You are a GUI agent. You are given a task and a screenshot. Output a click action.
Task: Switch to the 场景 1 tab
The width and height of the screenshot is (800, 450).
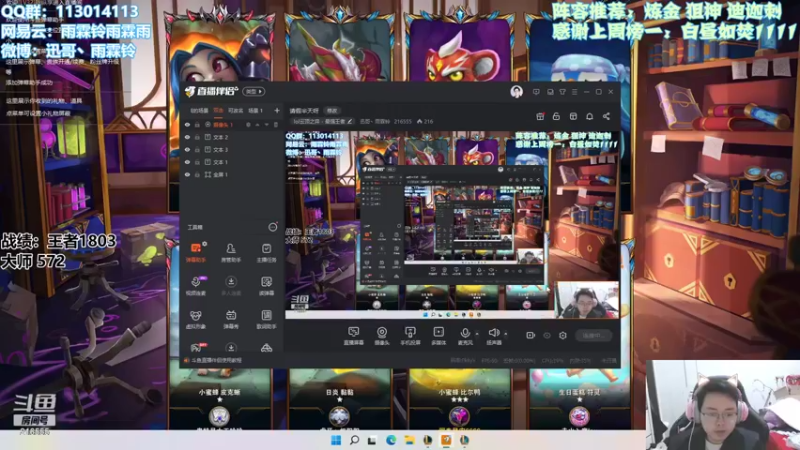[255, 110]
